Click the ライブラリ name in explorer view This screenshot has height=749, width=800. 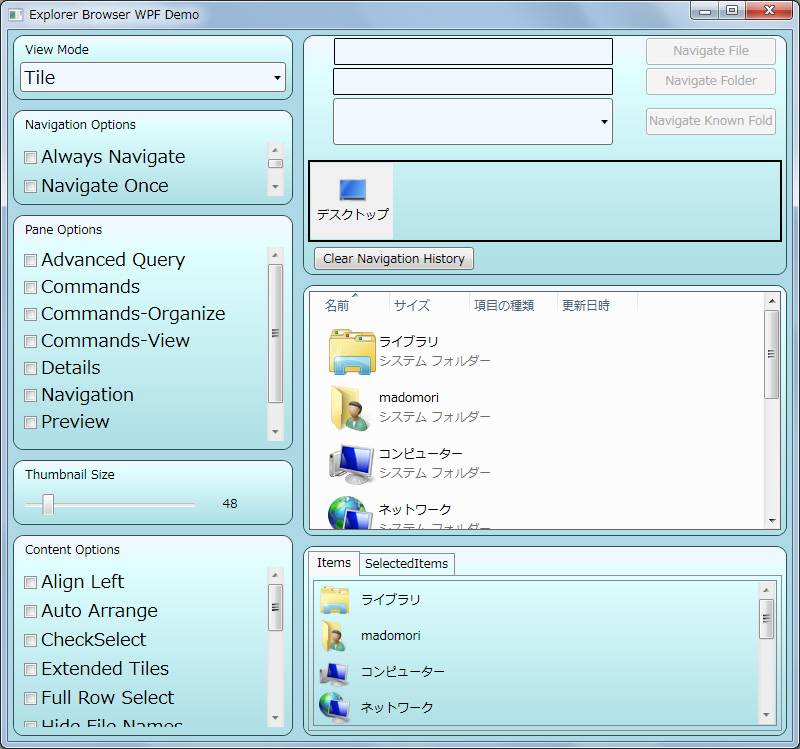[x=409, y=341]
